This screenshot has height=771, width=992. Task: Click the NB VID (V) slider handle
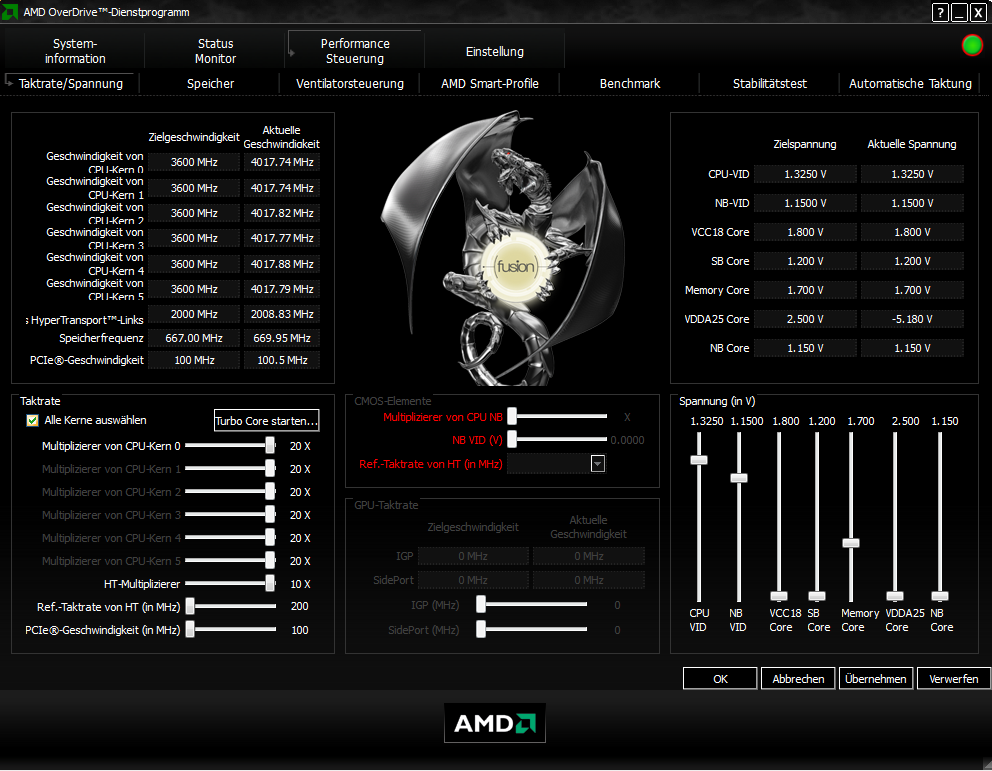coord(512,439)
